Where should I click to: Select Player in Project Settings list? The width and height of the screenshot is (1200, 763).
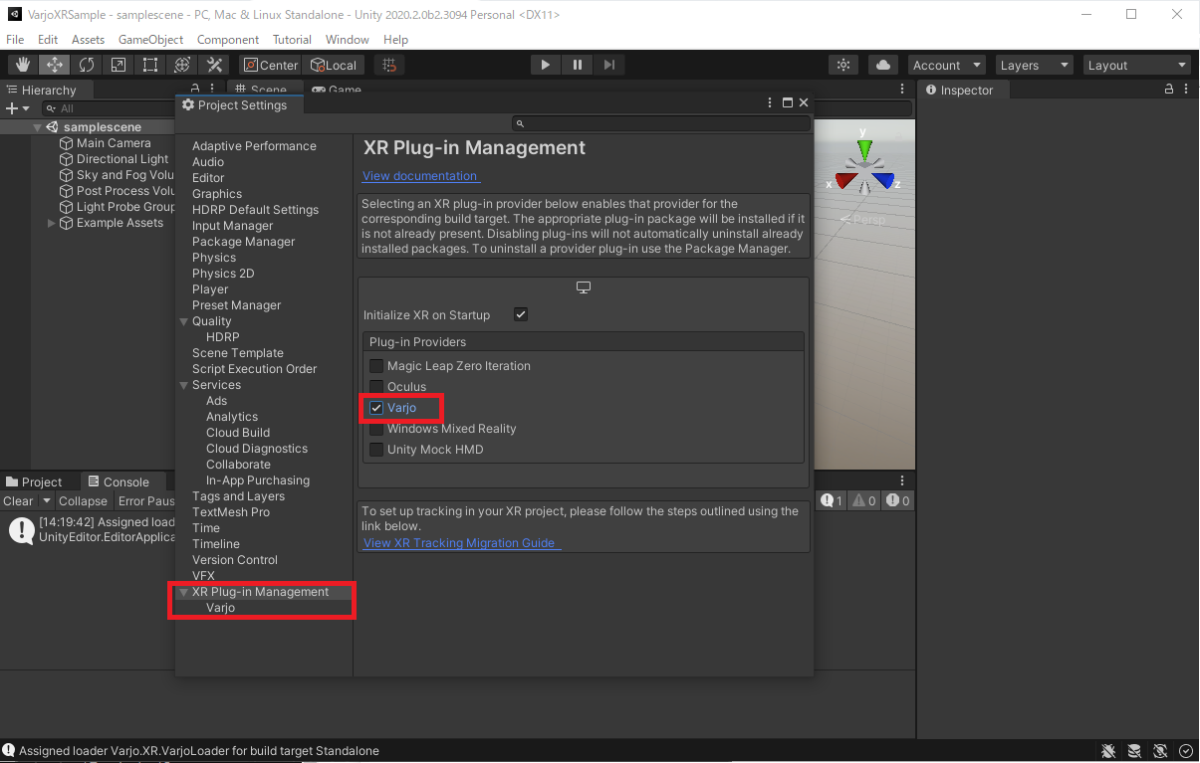coord(210,289)
